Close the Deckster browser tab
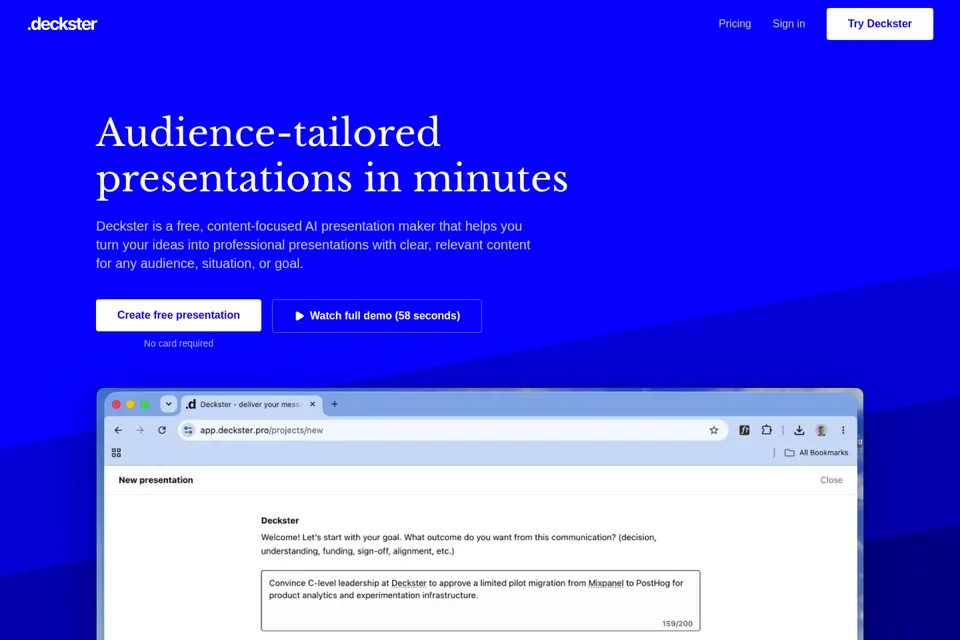This screenshot has height=640, width=960. tap(313, 404)
